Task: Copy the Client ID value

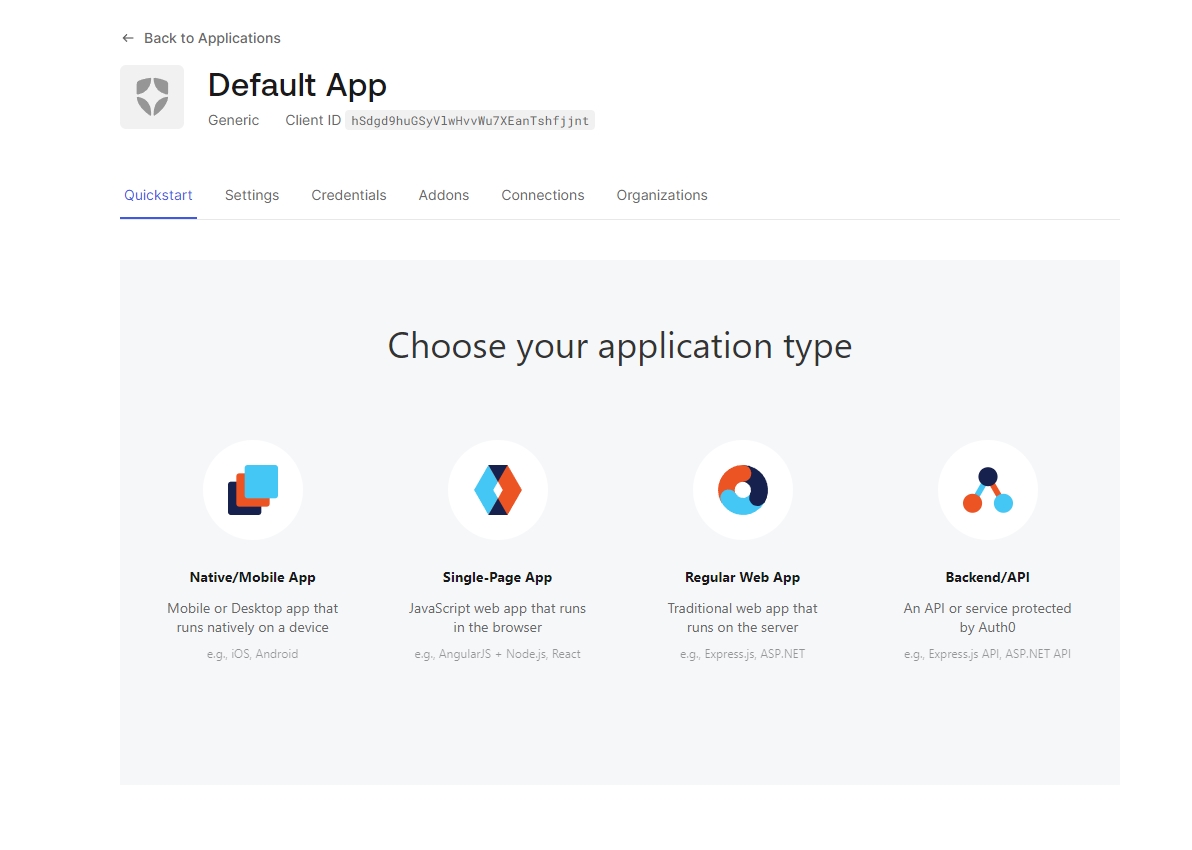Action: pos(469,120)
